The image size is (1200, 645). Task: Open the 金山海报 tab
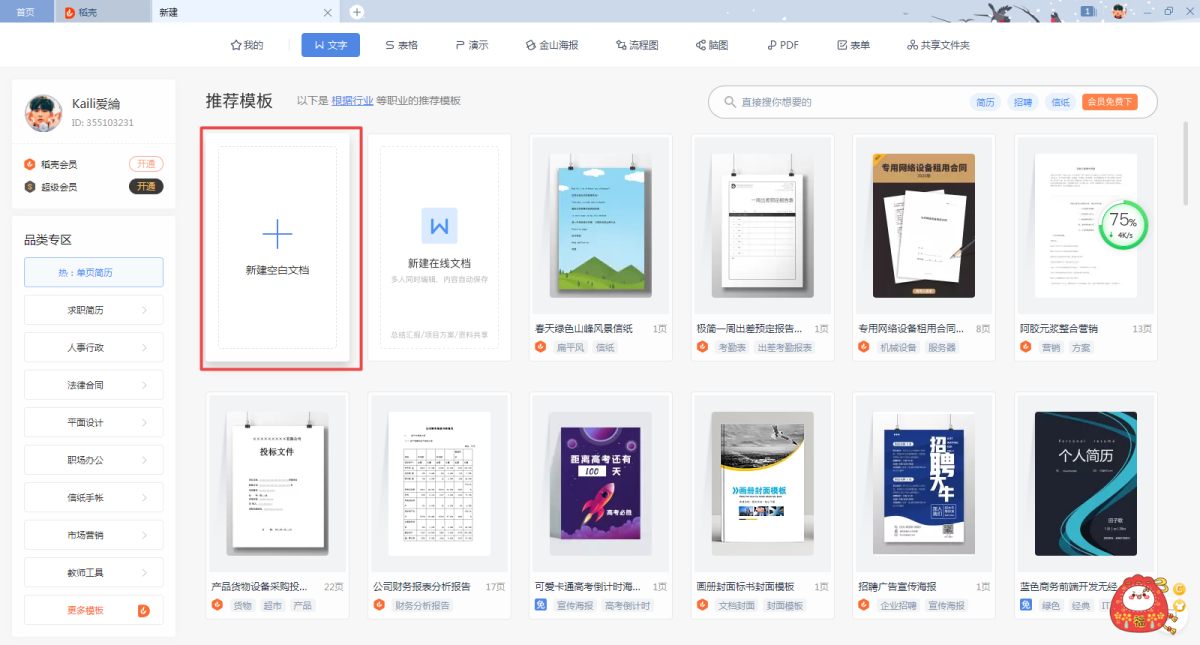click(x=552, y=45)
